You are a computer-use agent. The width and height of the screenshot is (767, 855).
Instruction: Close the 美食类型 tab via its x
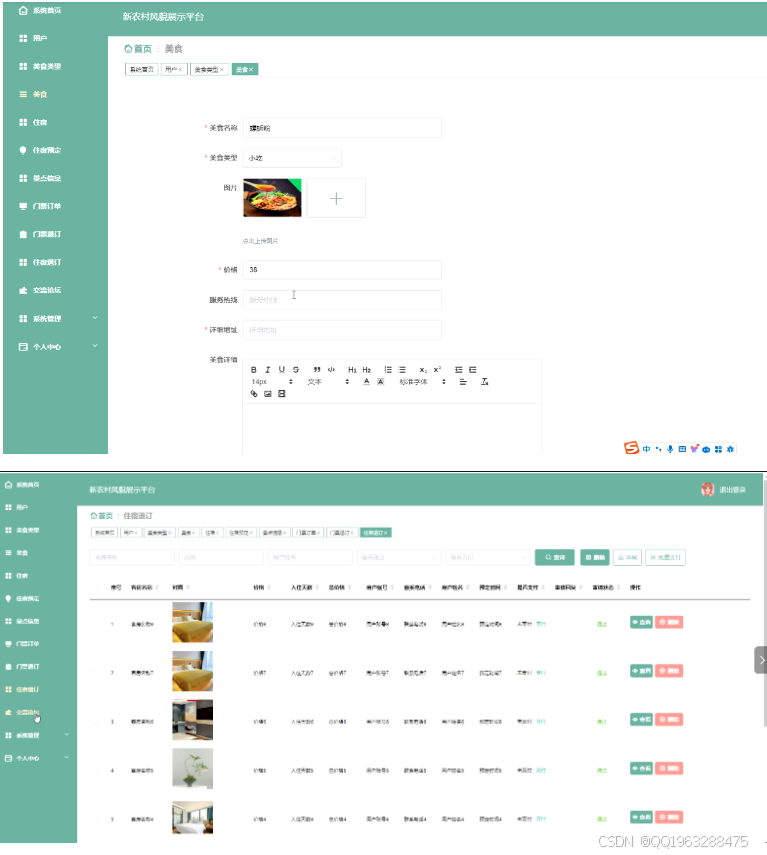[x=222, y=70]
